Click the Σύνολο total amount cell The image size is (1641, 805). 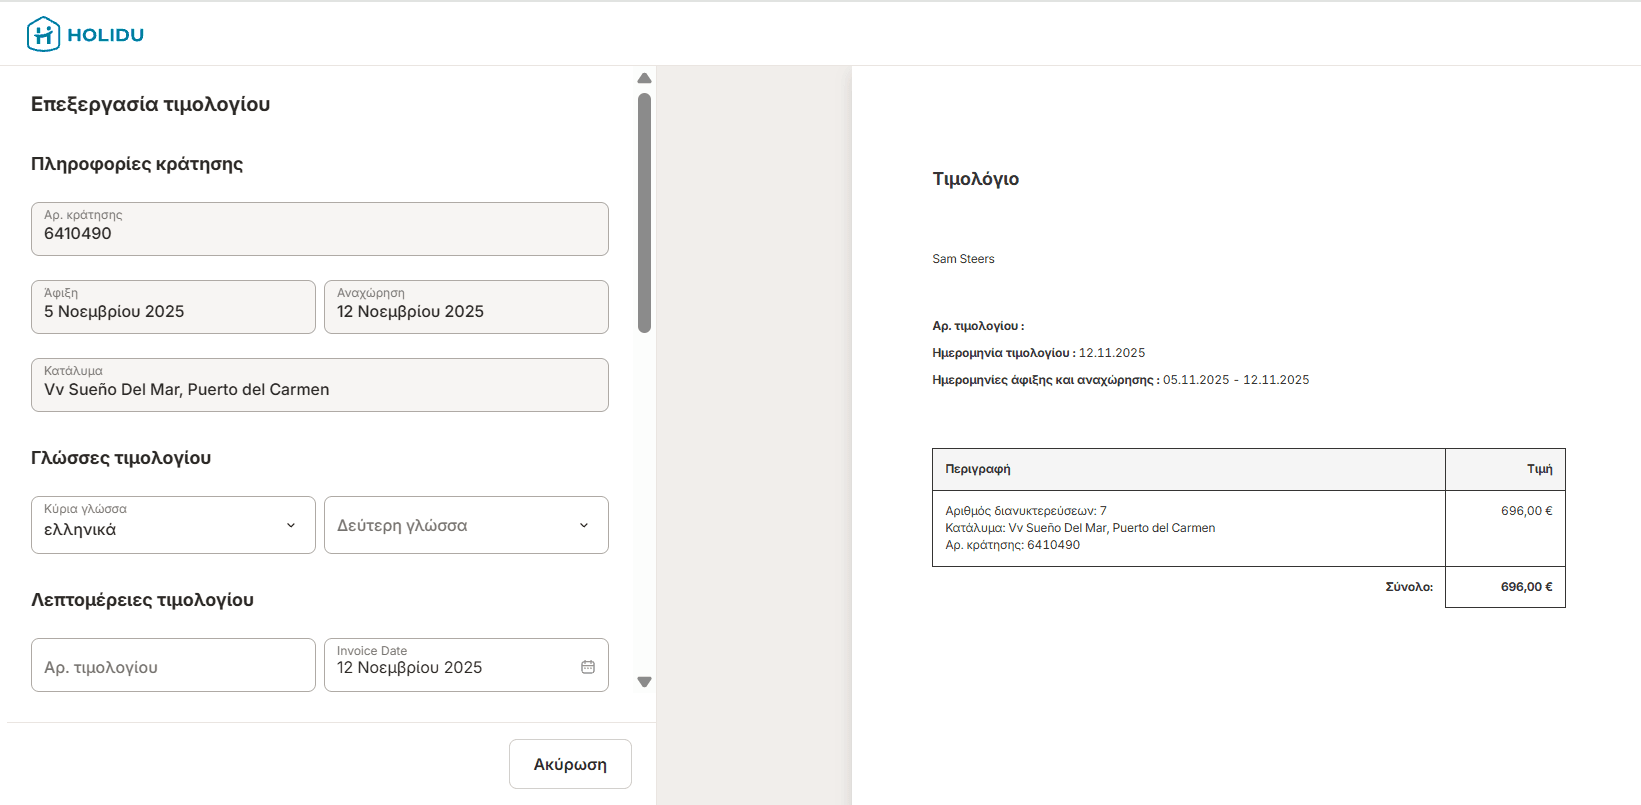tap(1505, 587)
